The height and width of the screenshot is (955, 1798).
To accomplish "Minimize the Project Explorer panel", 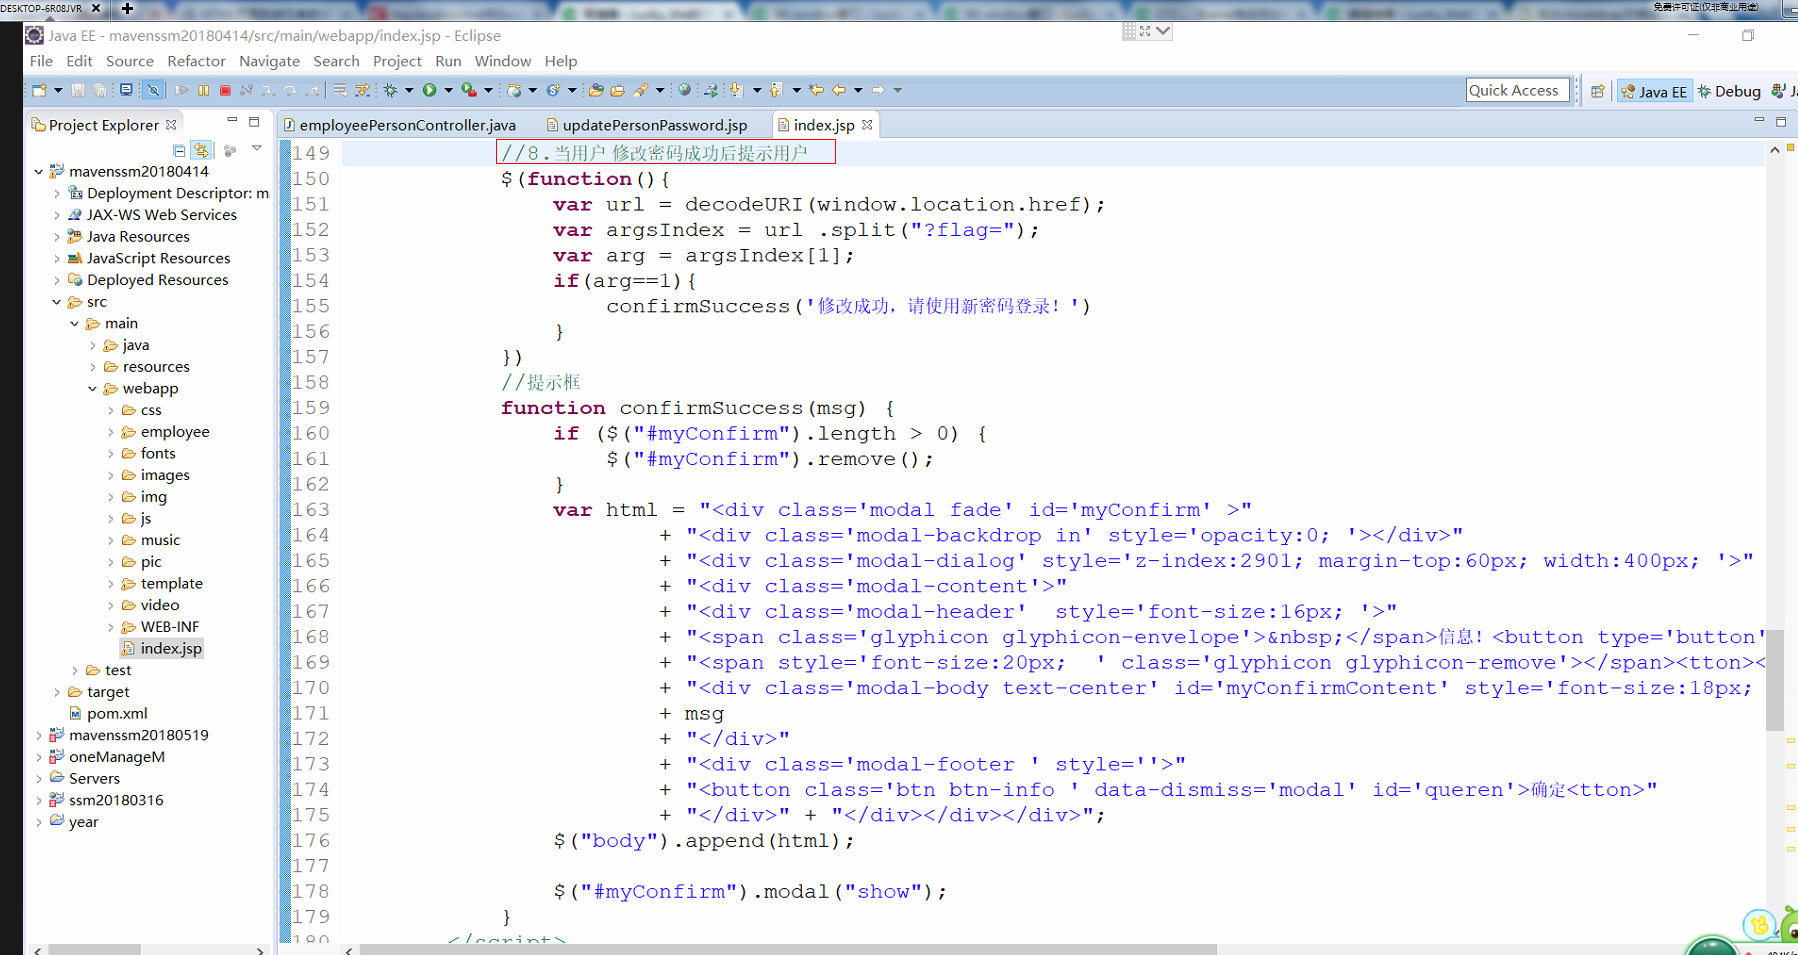I will [x=232, y=120].
